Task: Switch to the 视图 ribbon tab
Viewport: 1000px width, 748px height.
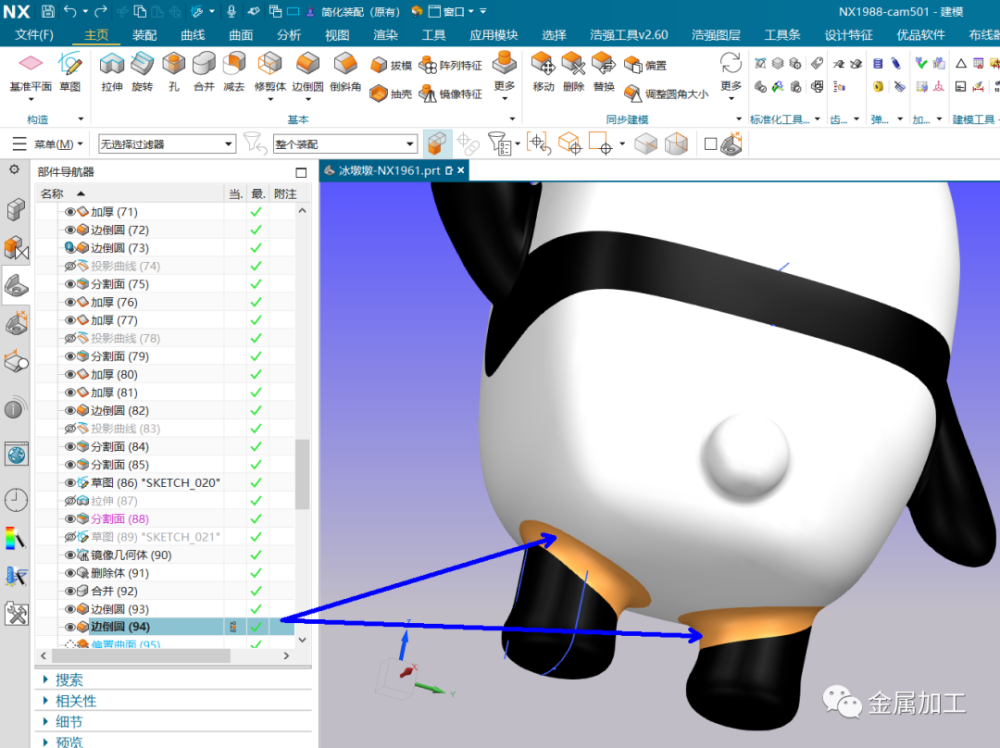Action: tap(337, 35)
